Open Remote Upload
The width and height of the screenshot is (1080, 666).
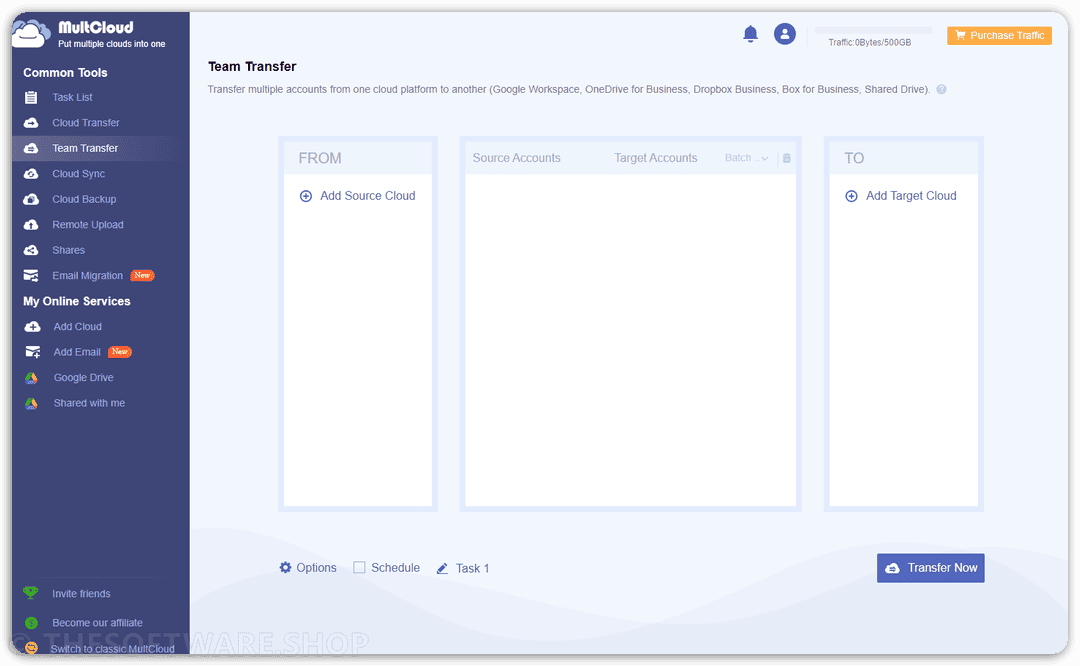coord(87,225)
